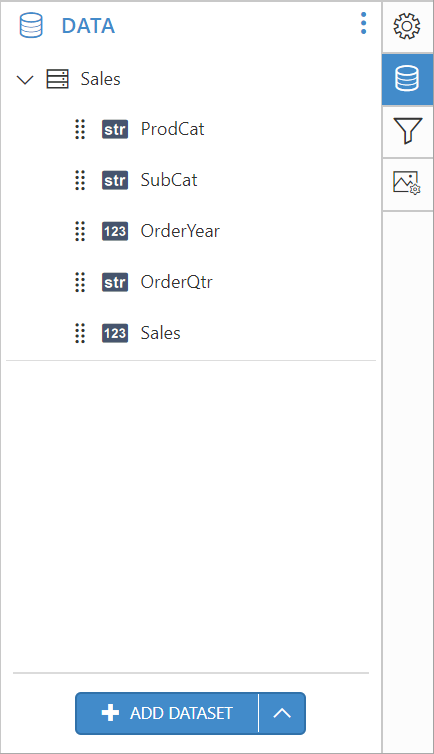434x754 pixels.
Task: Open the image settings panel
Action: (x=407, y=184)
